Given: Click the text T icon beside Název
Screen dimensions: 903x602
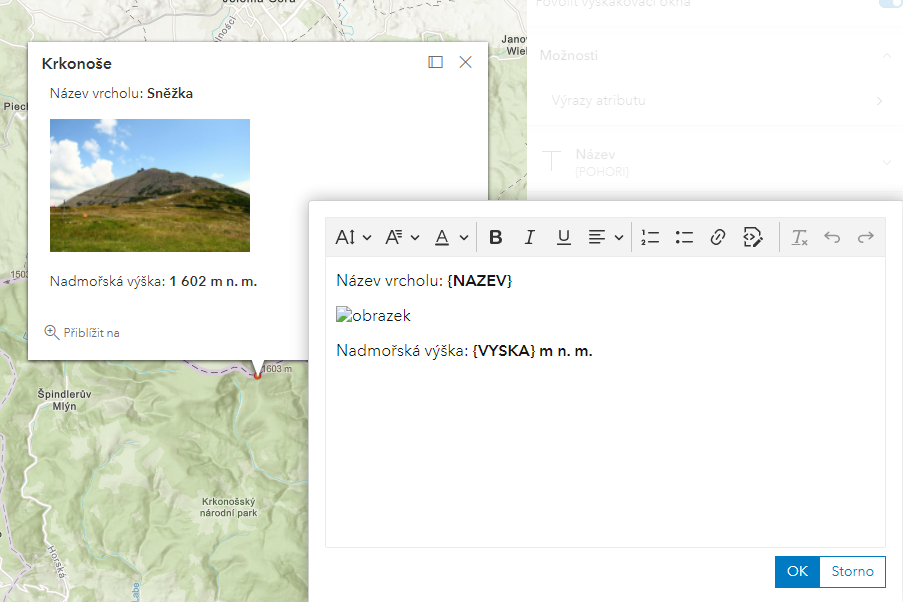Looking at the screenshot, I should tap(552, 161).
